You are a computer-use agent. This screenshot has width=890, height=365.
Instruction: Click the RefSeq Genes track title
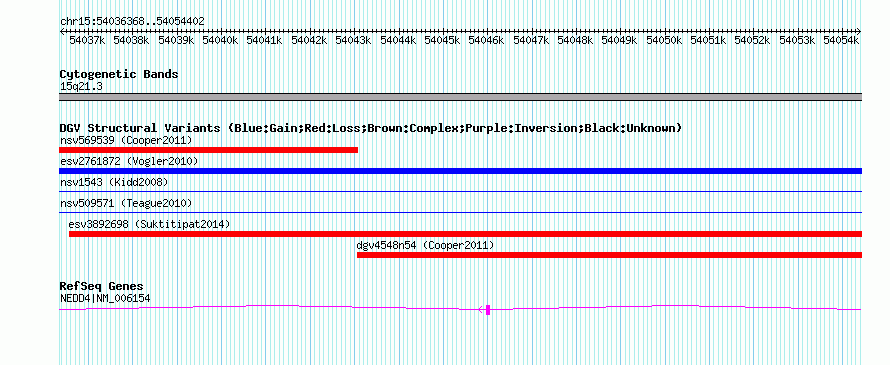(x=102, y=286)
